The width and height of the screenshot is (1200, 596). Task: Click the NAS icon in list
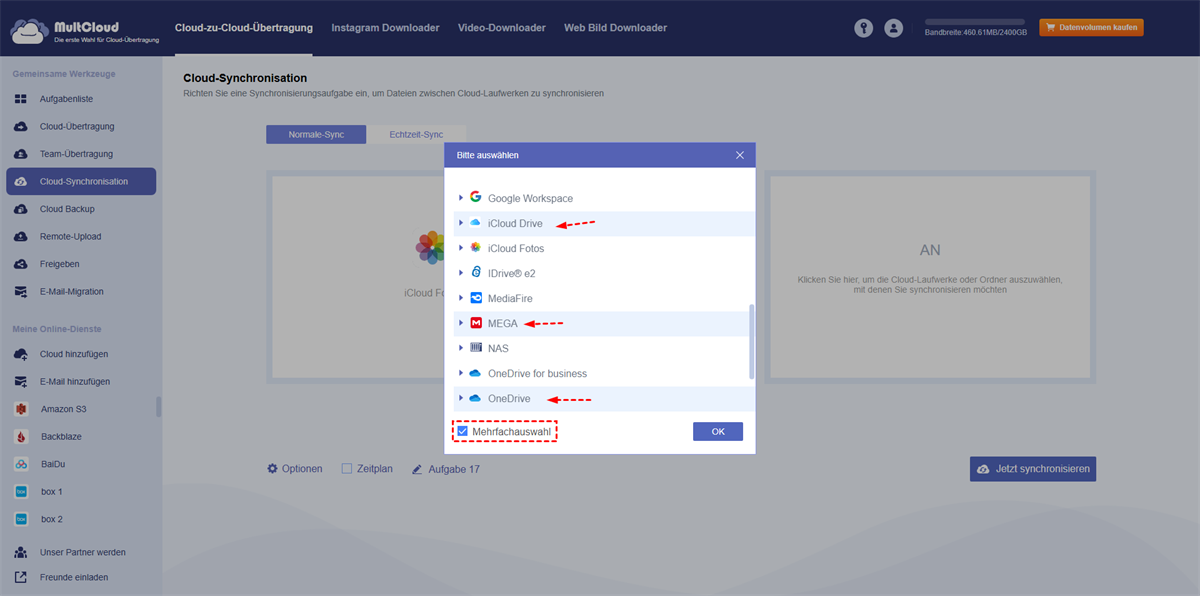coord(475,348)
